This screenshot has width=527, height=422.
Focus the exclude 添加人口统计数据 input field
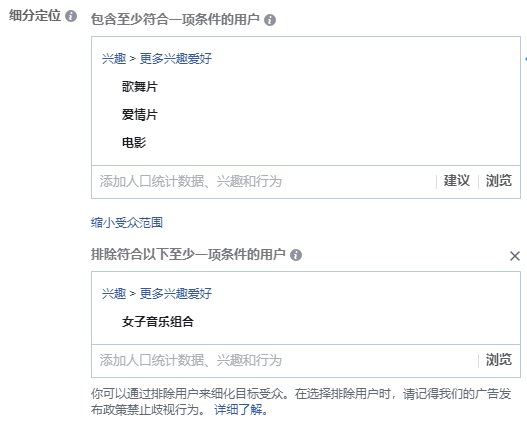point(284,361)
